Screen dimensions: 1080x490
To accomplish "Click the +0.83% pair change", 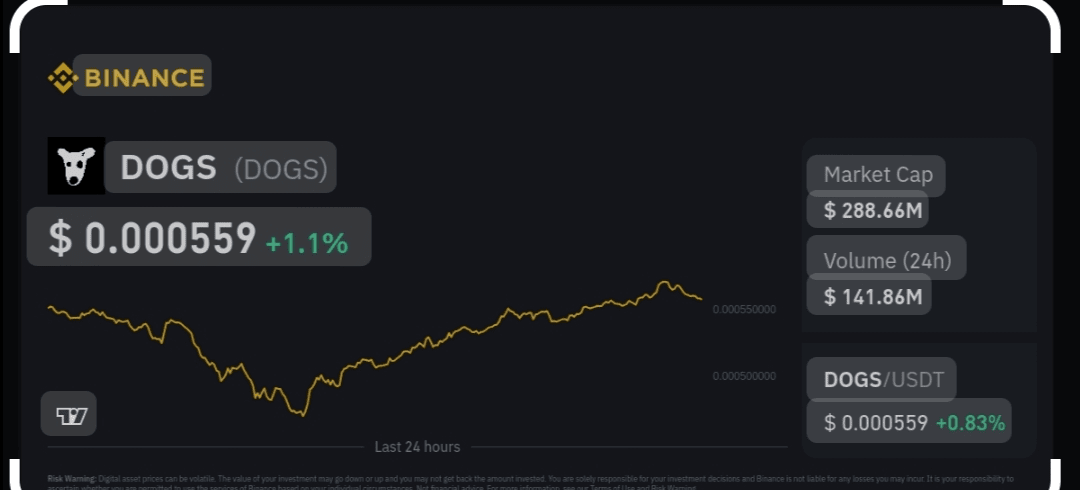I will pyautogui.click(x=970, y=423).
